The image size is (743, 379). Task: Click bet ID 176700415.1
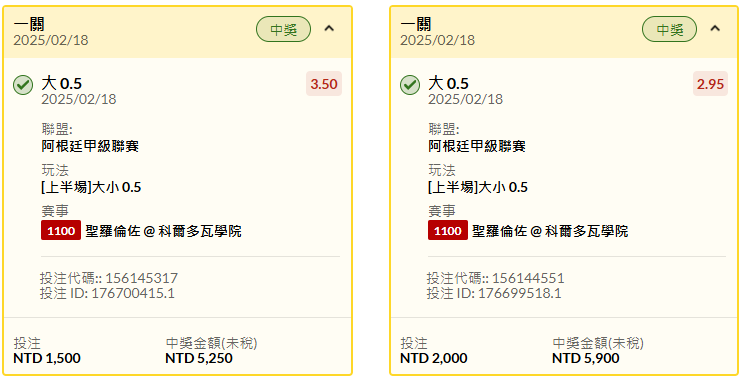(133, 293)
